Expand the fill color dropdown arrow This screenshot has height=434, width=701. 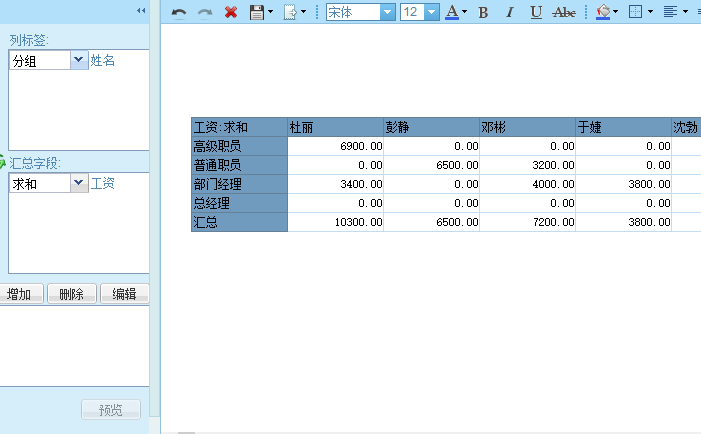pos(616,12)
